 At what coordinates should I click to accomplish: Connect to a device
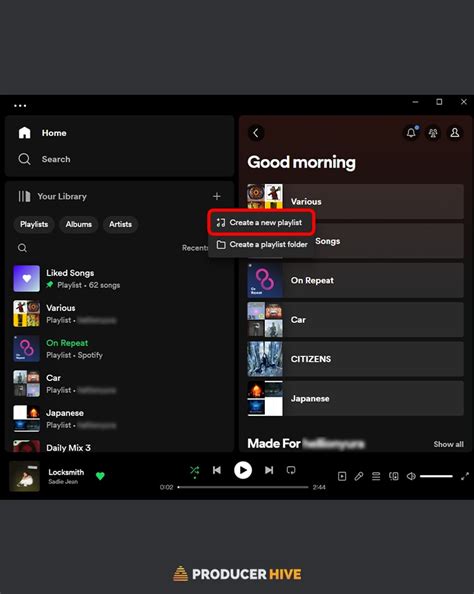pos(394,476)
